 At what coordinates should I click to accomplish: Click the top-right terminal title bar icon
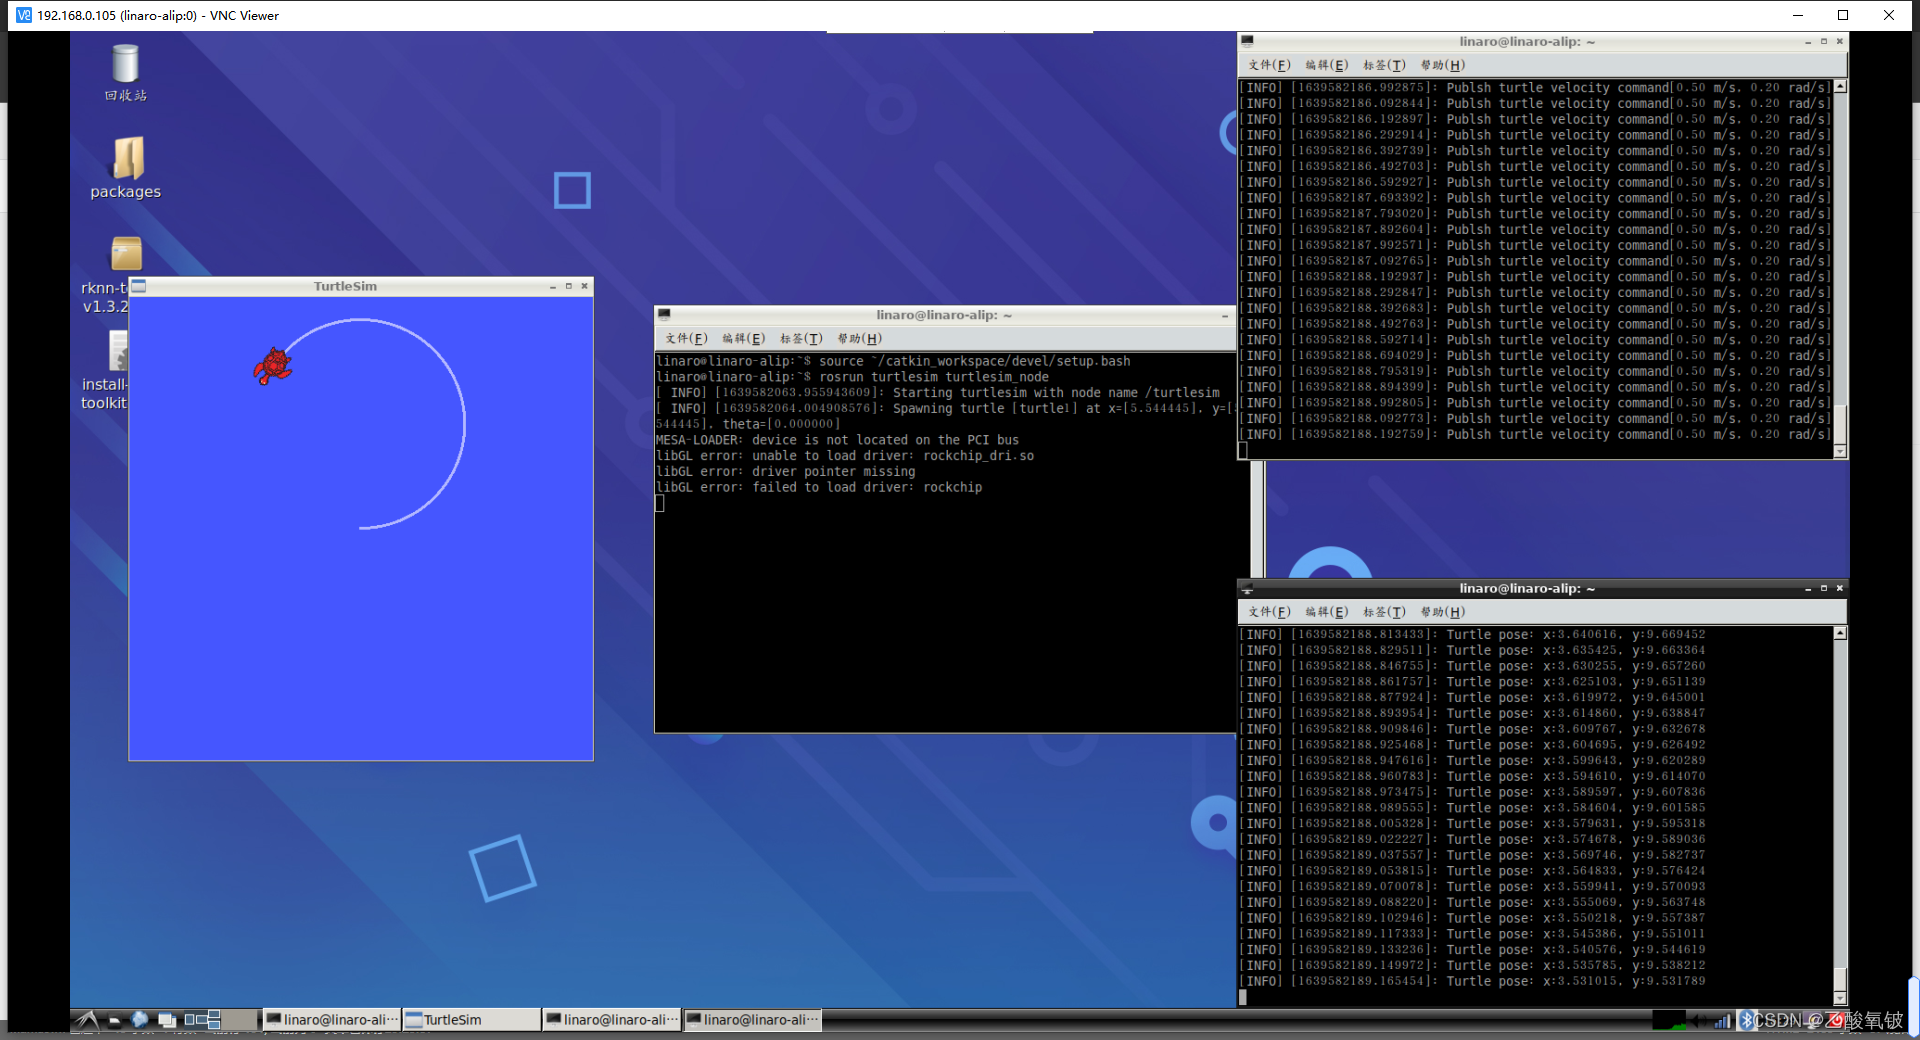tap(1247, 41)
